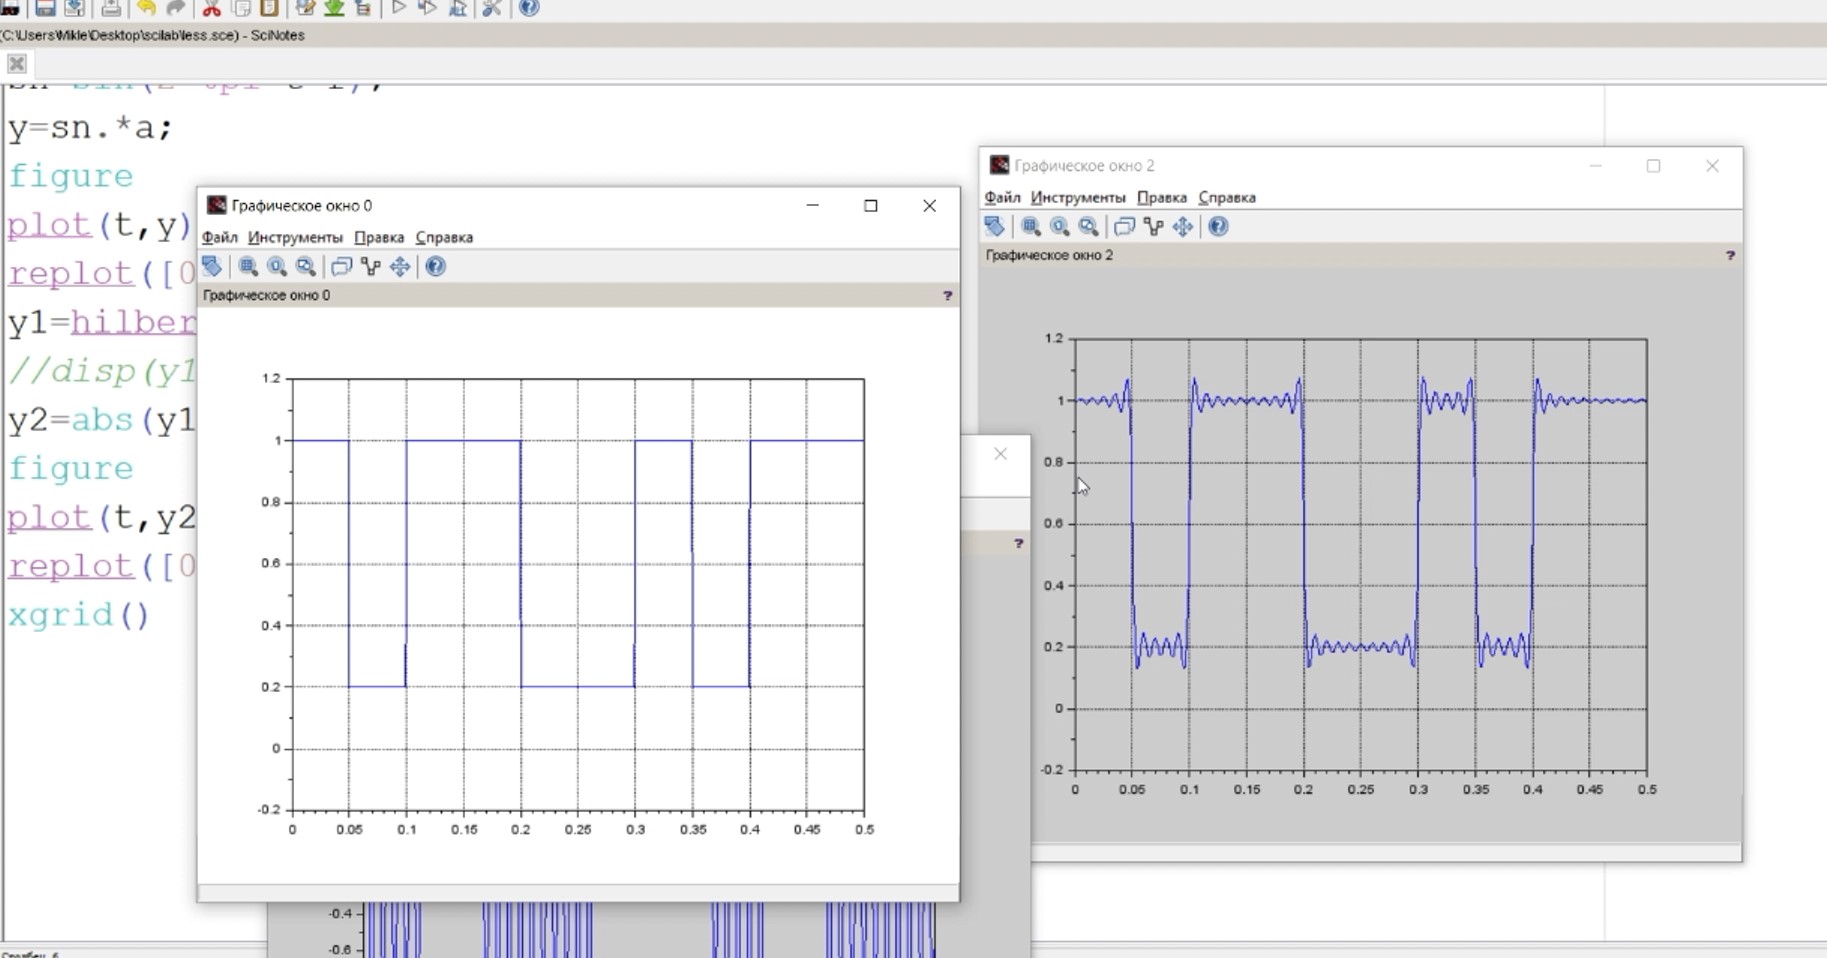This screenshot has height=958, width=1827.
Task: Open Справка menu in Графическое окно 0
Action: pos(444,237)
